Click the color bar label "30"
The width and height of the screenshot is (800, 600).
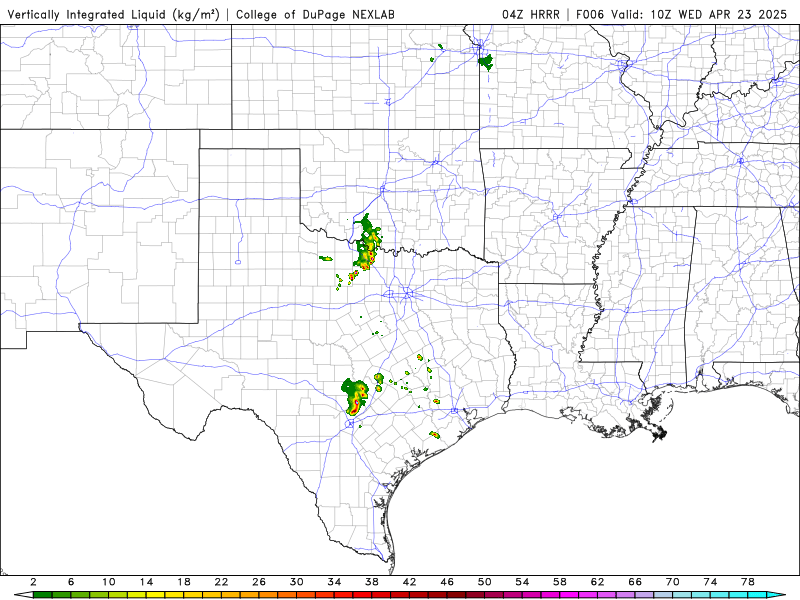(296, 582)
